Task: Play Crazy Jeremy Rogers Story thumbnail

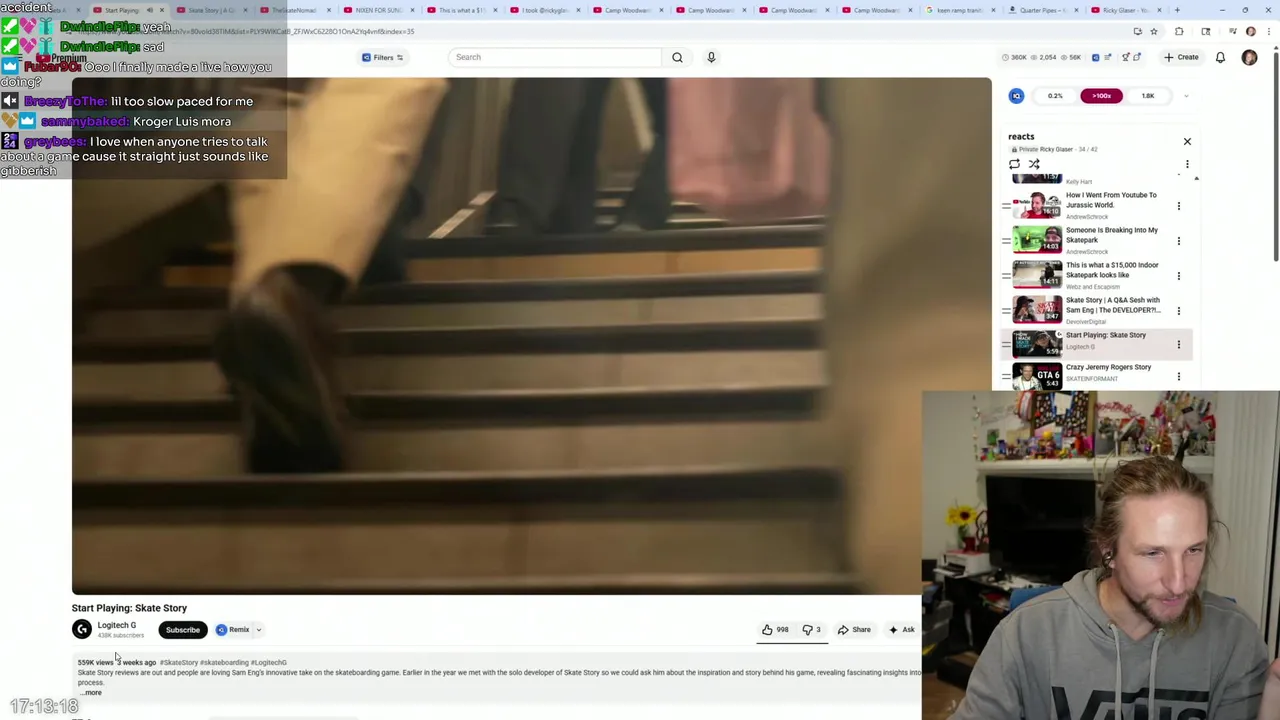Action: point(1037,376)
